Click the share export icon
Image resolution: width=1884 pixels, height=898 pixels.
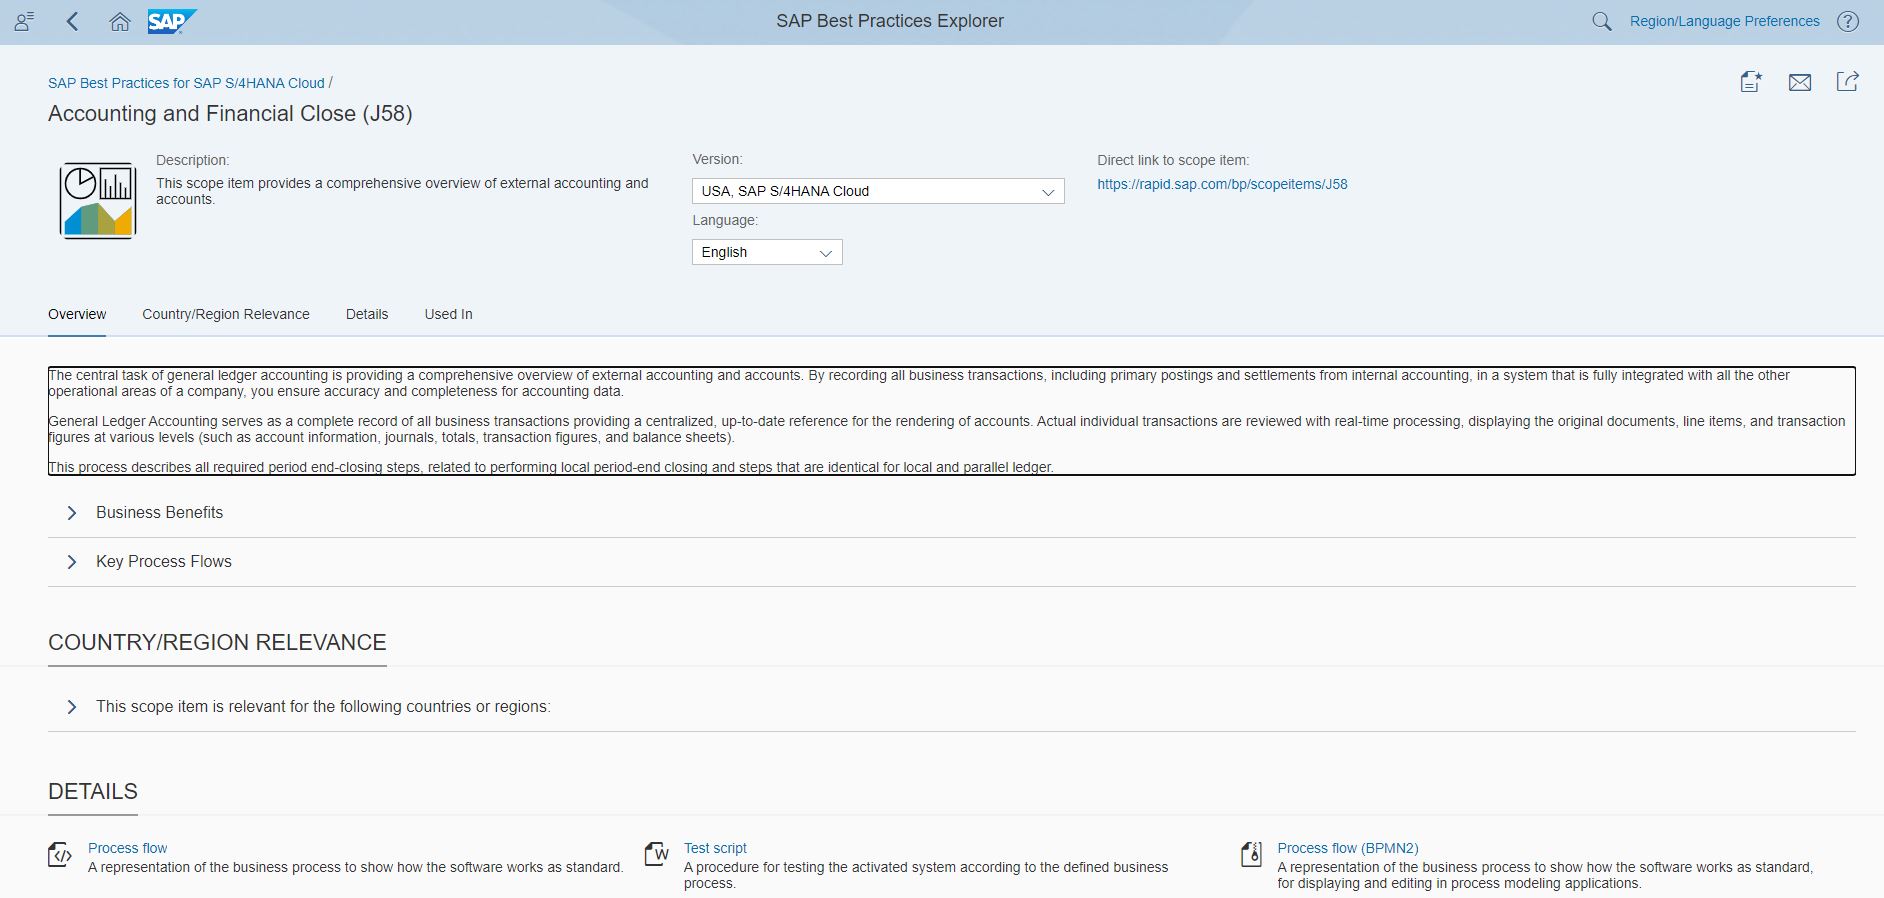(x=1847, y=82)
